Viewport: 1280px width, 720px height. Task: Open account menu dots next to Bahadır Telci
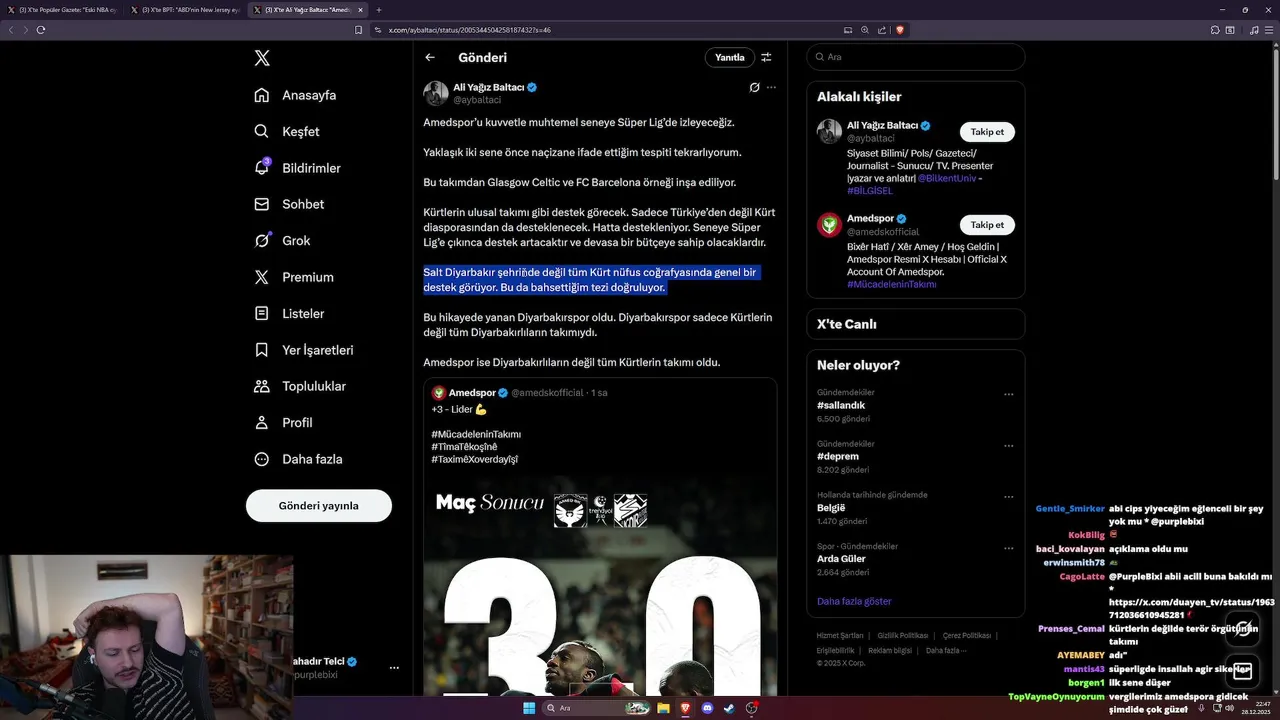pyautogui.click(x=394, y=667)
